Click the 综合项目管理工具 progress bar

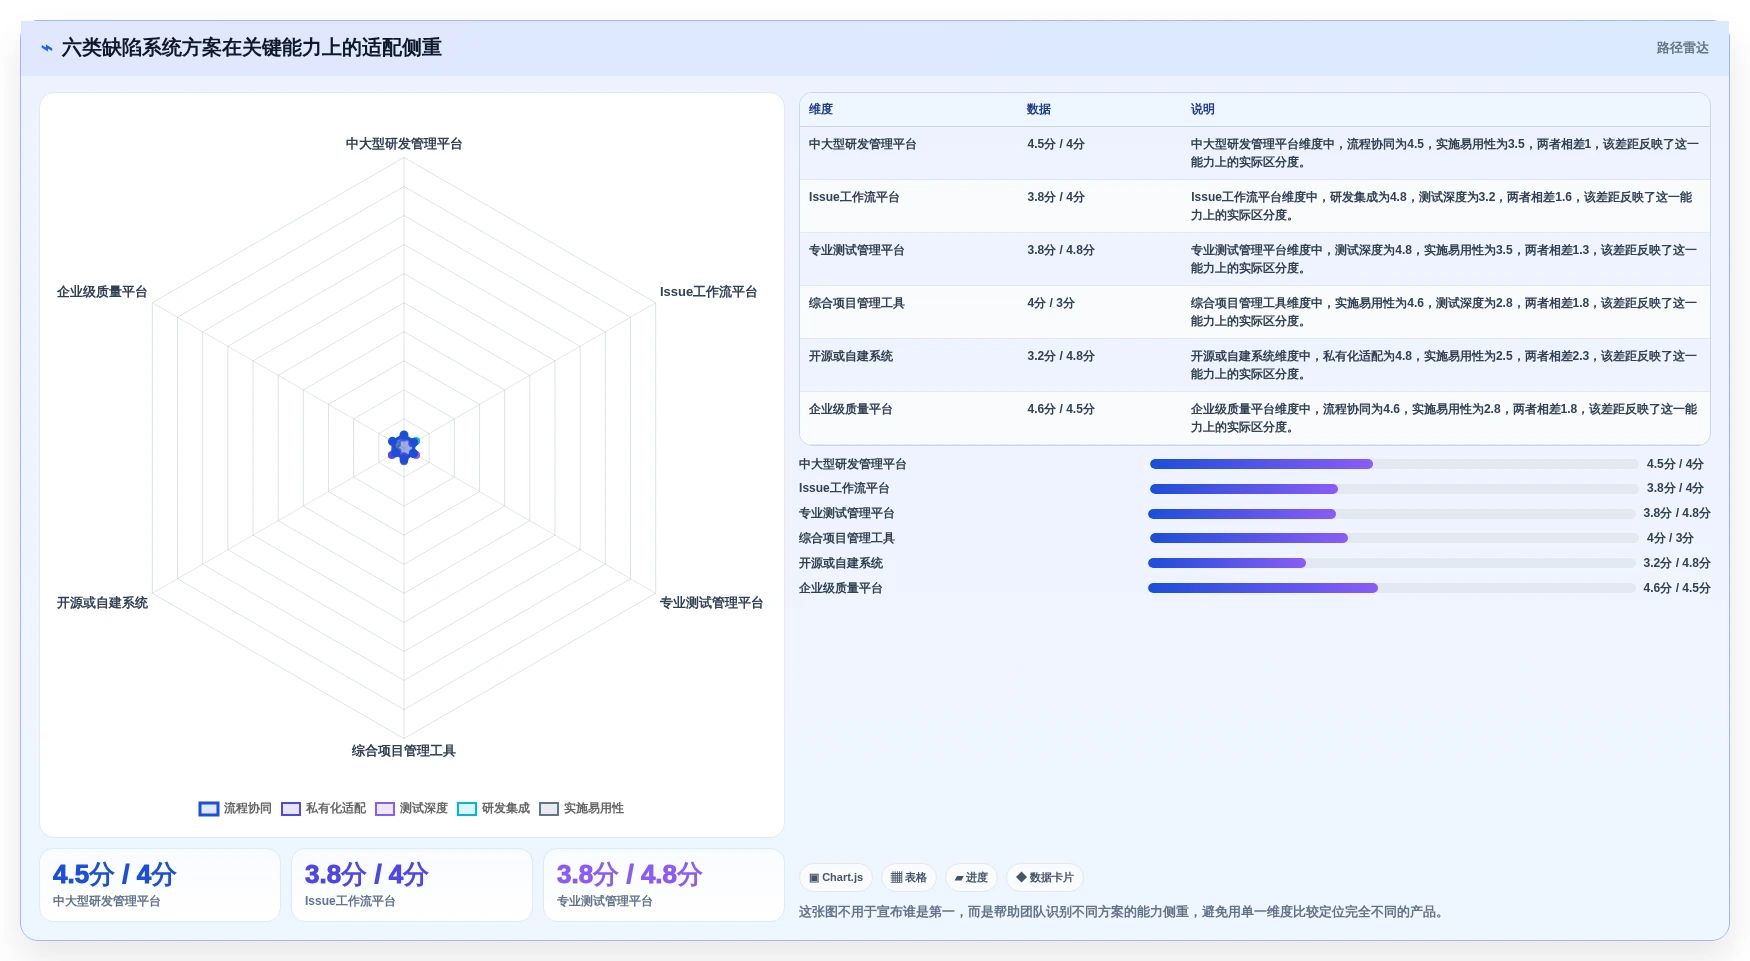1394,538
